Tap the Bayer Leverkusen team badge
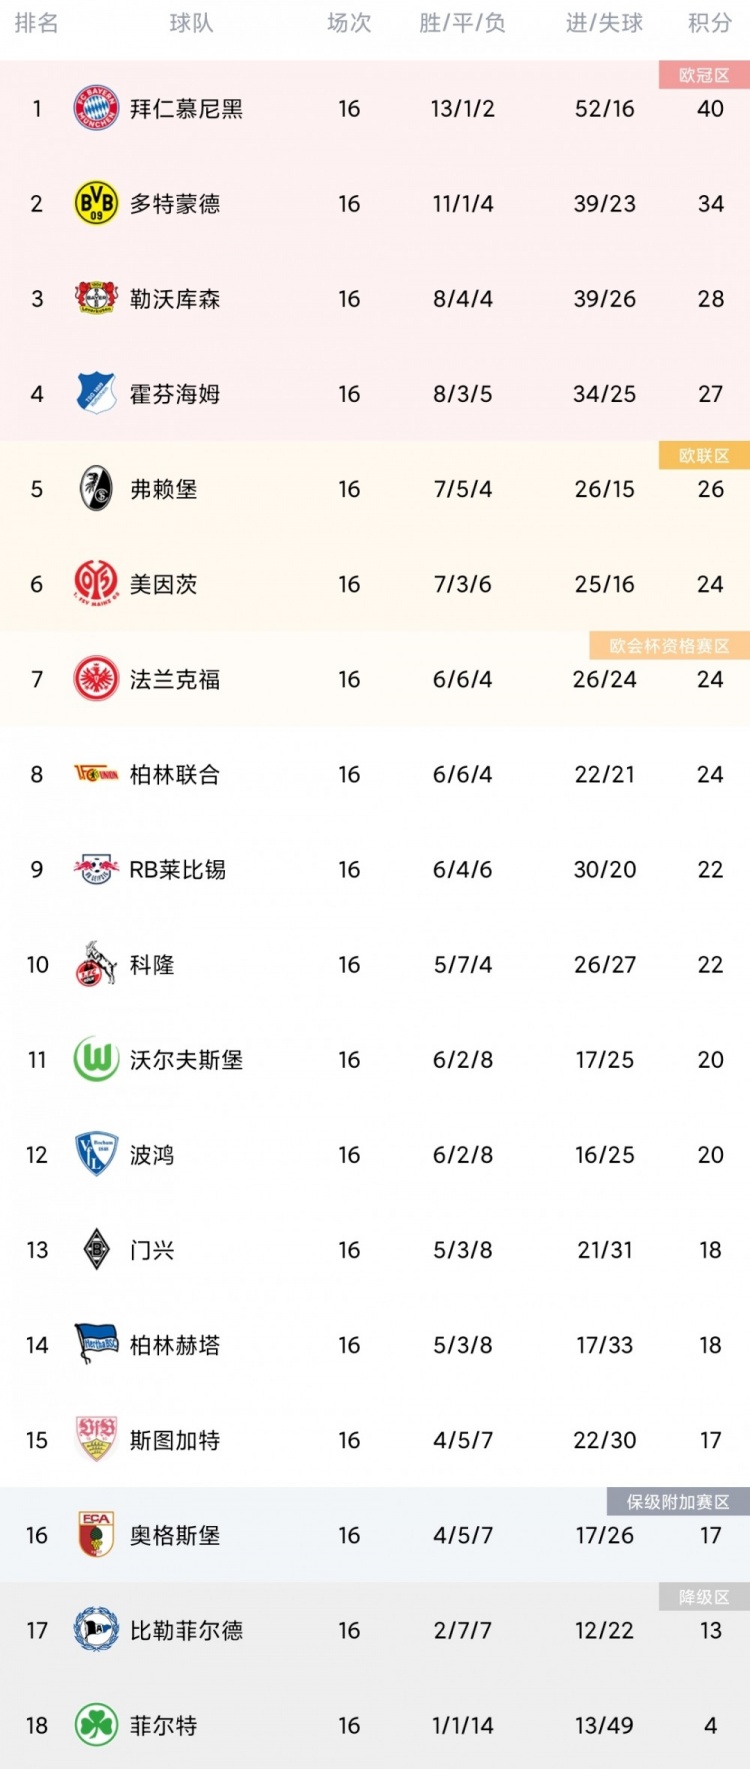The height and width of the screenshot is (1769, 750). (x=96, y=298)
